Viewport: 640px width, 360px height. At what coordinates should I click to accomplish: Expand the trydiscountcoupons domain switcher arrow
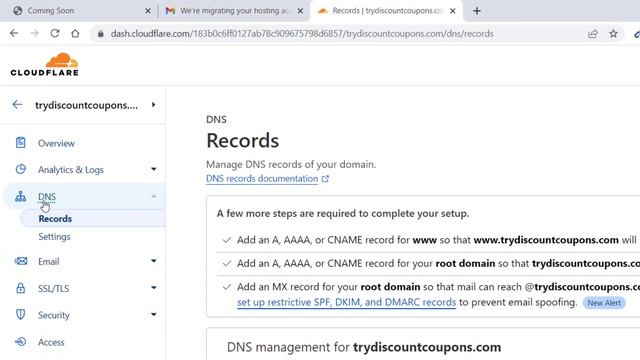[153, 105]
